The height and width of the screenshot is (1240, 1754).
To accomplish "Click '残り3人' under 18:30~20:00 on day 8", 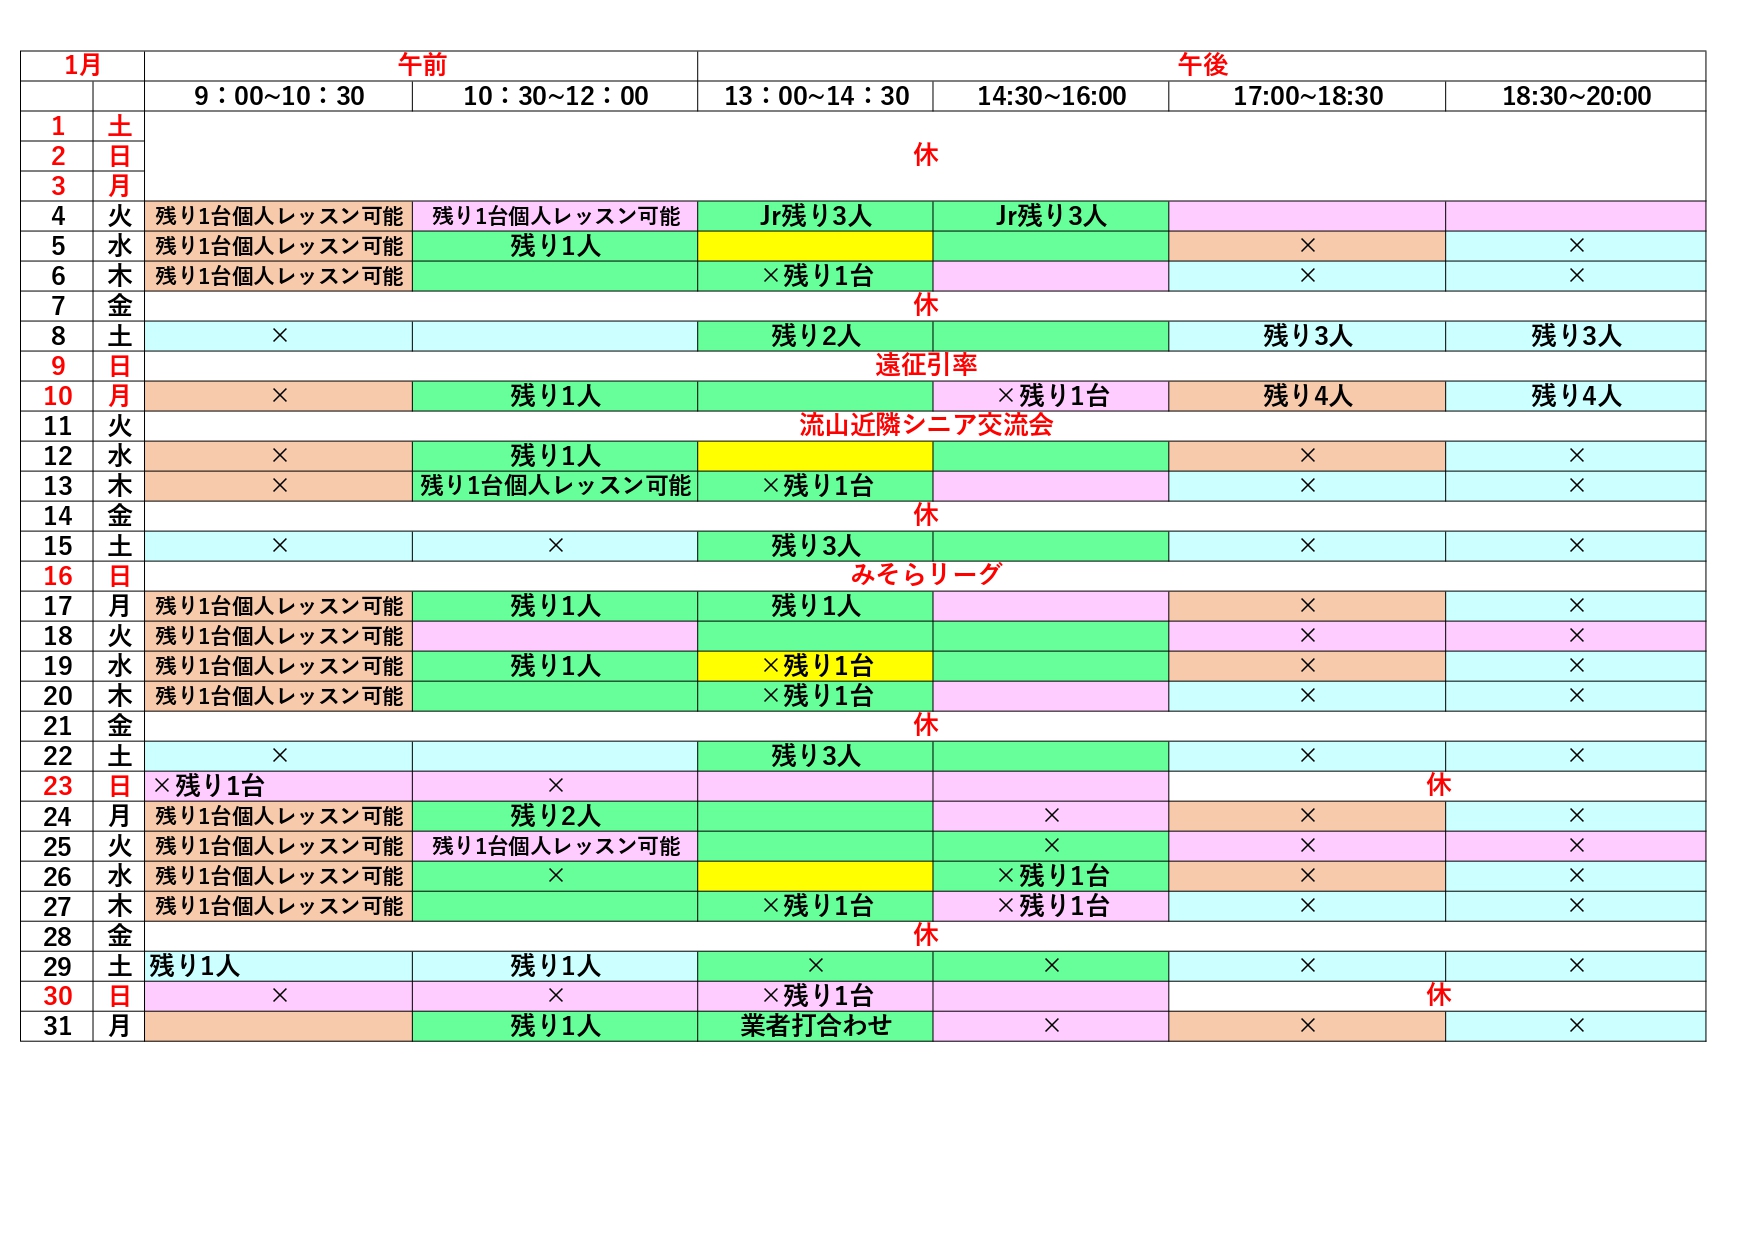I will [1576, 336].
